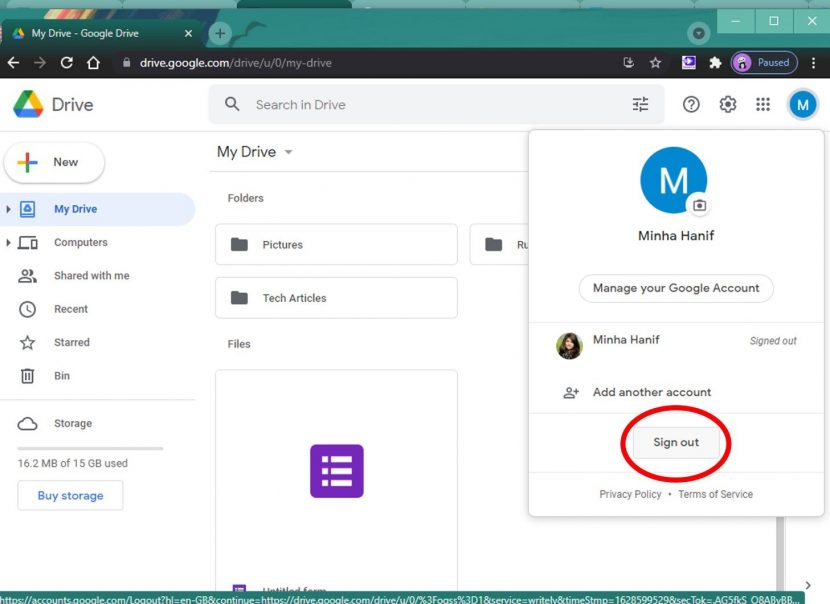Expand the Computers tree arrow
This screenshot has width=830, height=604.
coord(8,242)
